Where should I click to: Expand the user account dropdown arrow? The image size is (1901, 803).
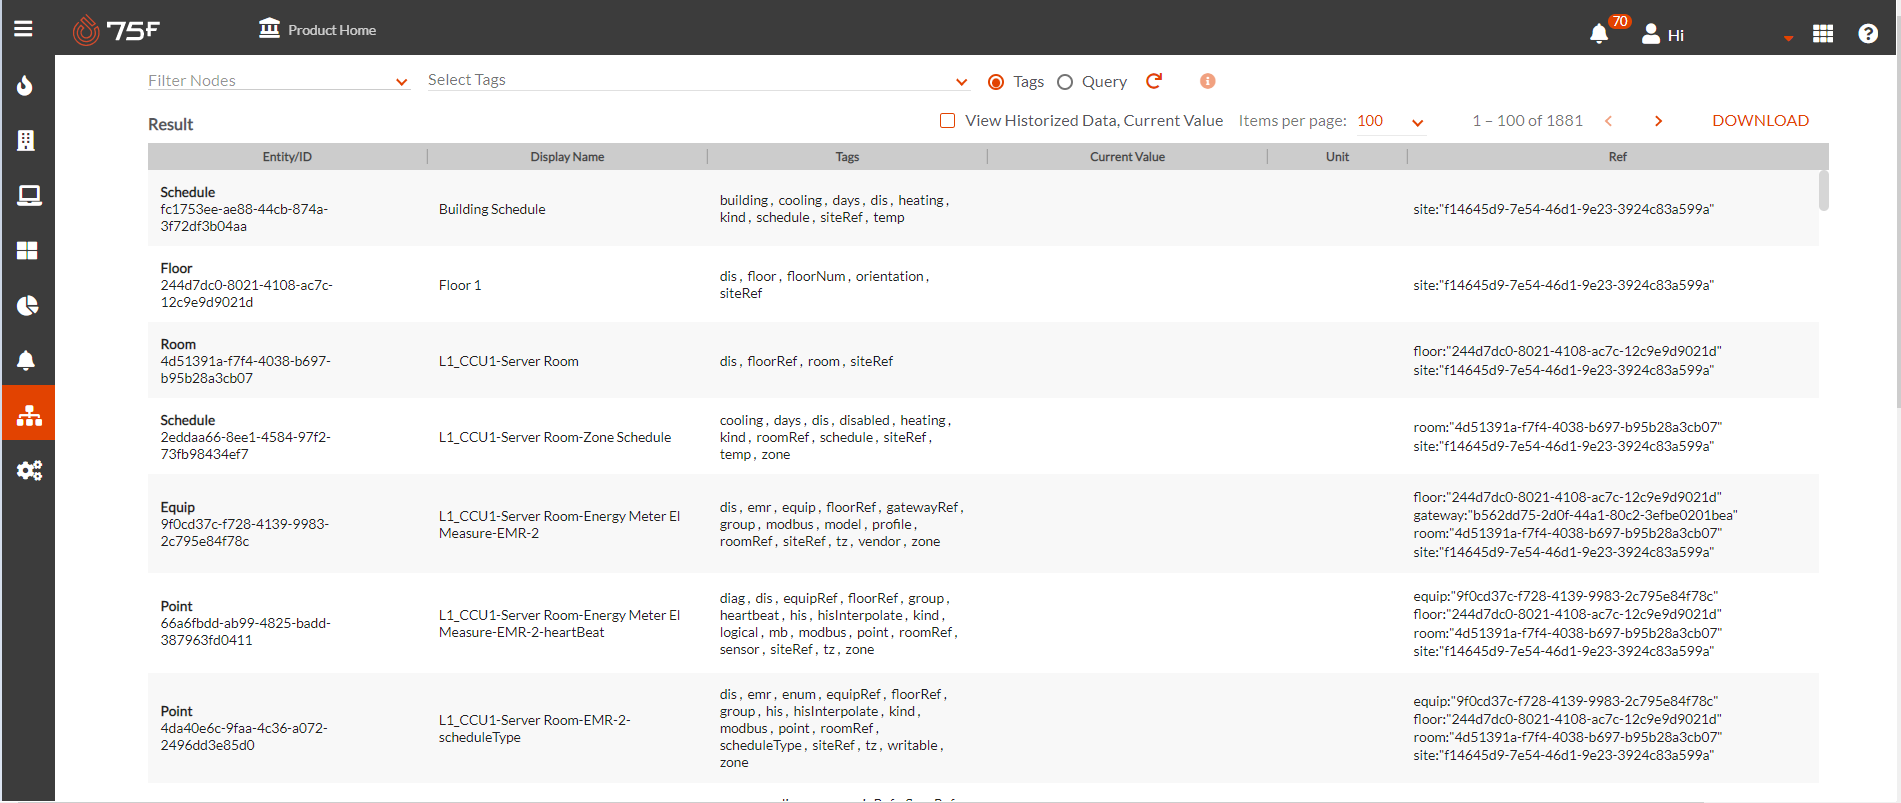click(1788, 38)
